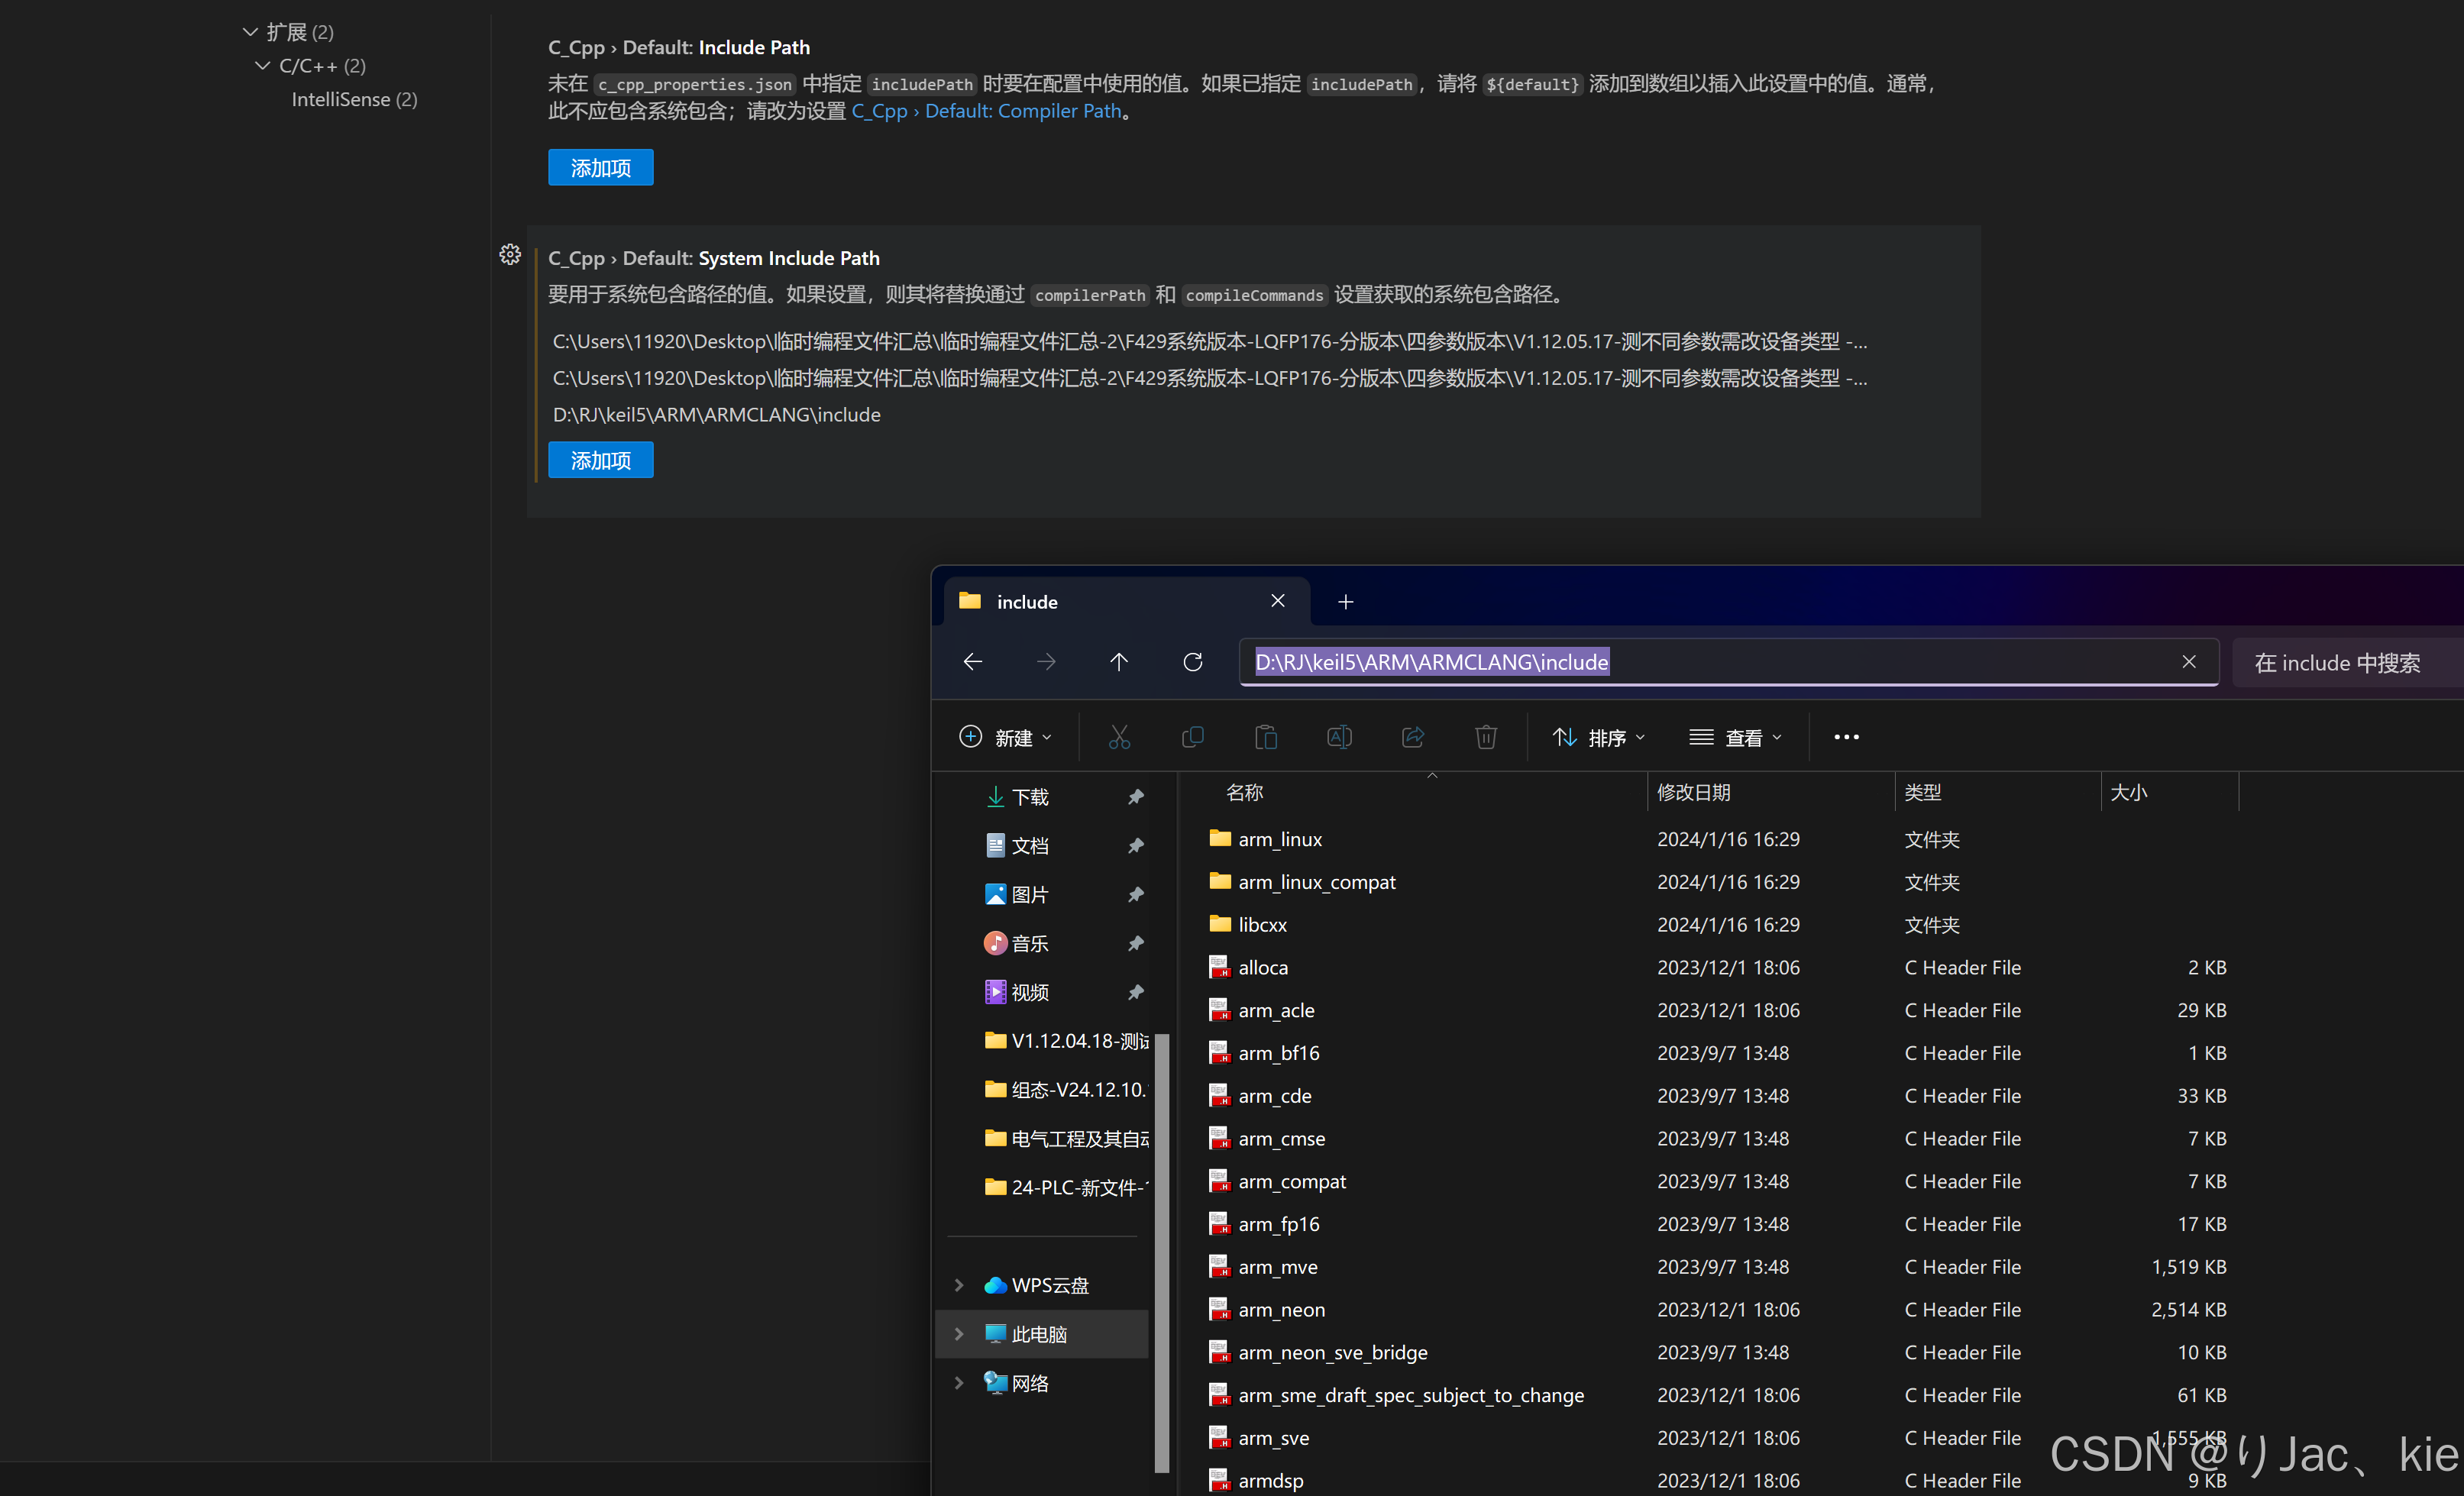This screenshot has height=1496, width=2464.
Task: Click the Paste icon in Explorer toolbar
Action: 1266,737
